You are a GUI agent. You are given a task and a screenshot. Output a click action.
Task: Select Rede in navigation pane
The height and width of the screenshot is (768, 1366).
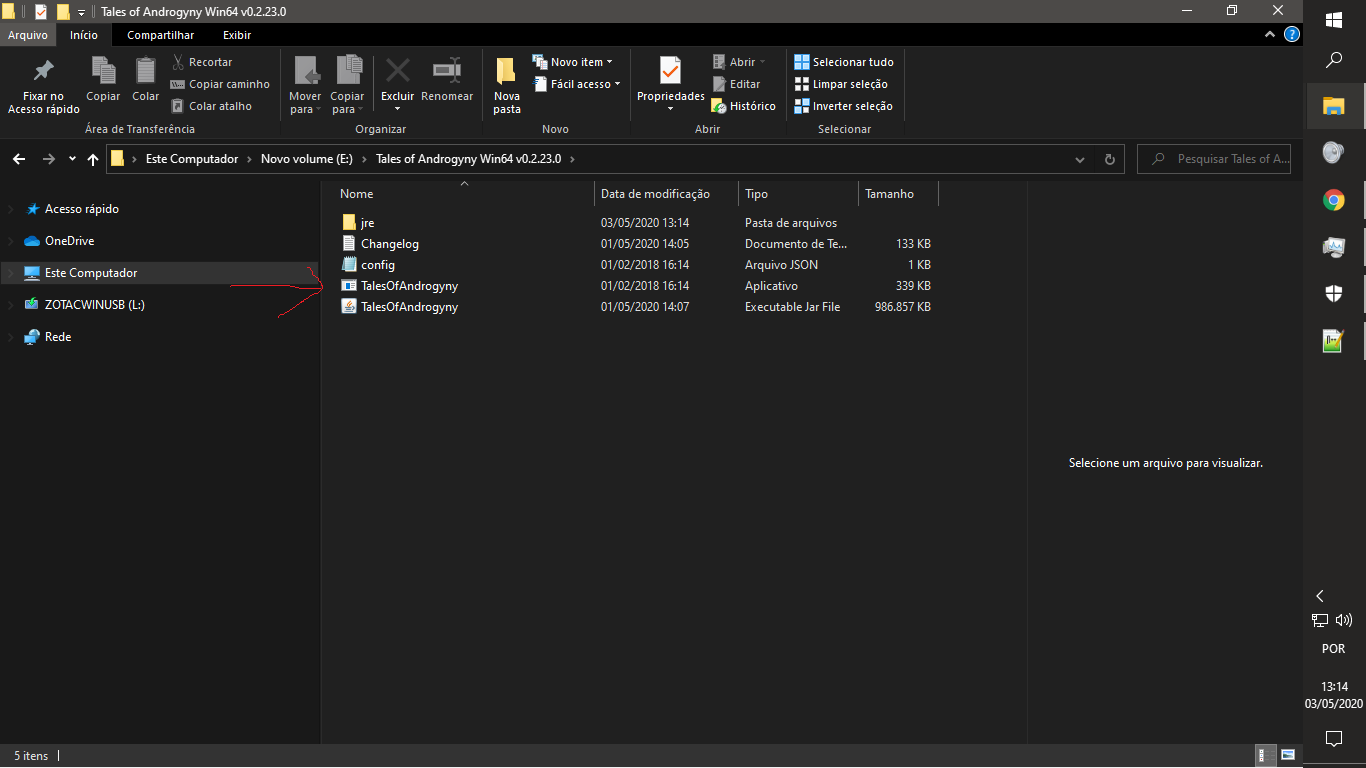pos(58,337)
